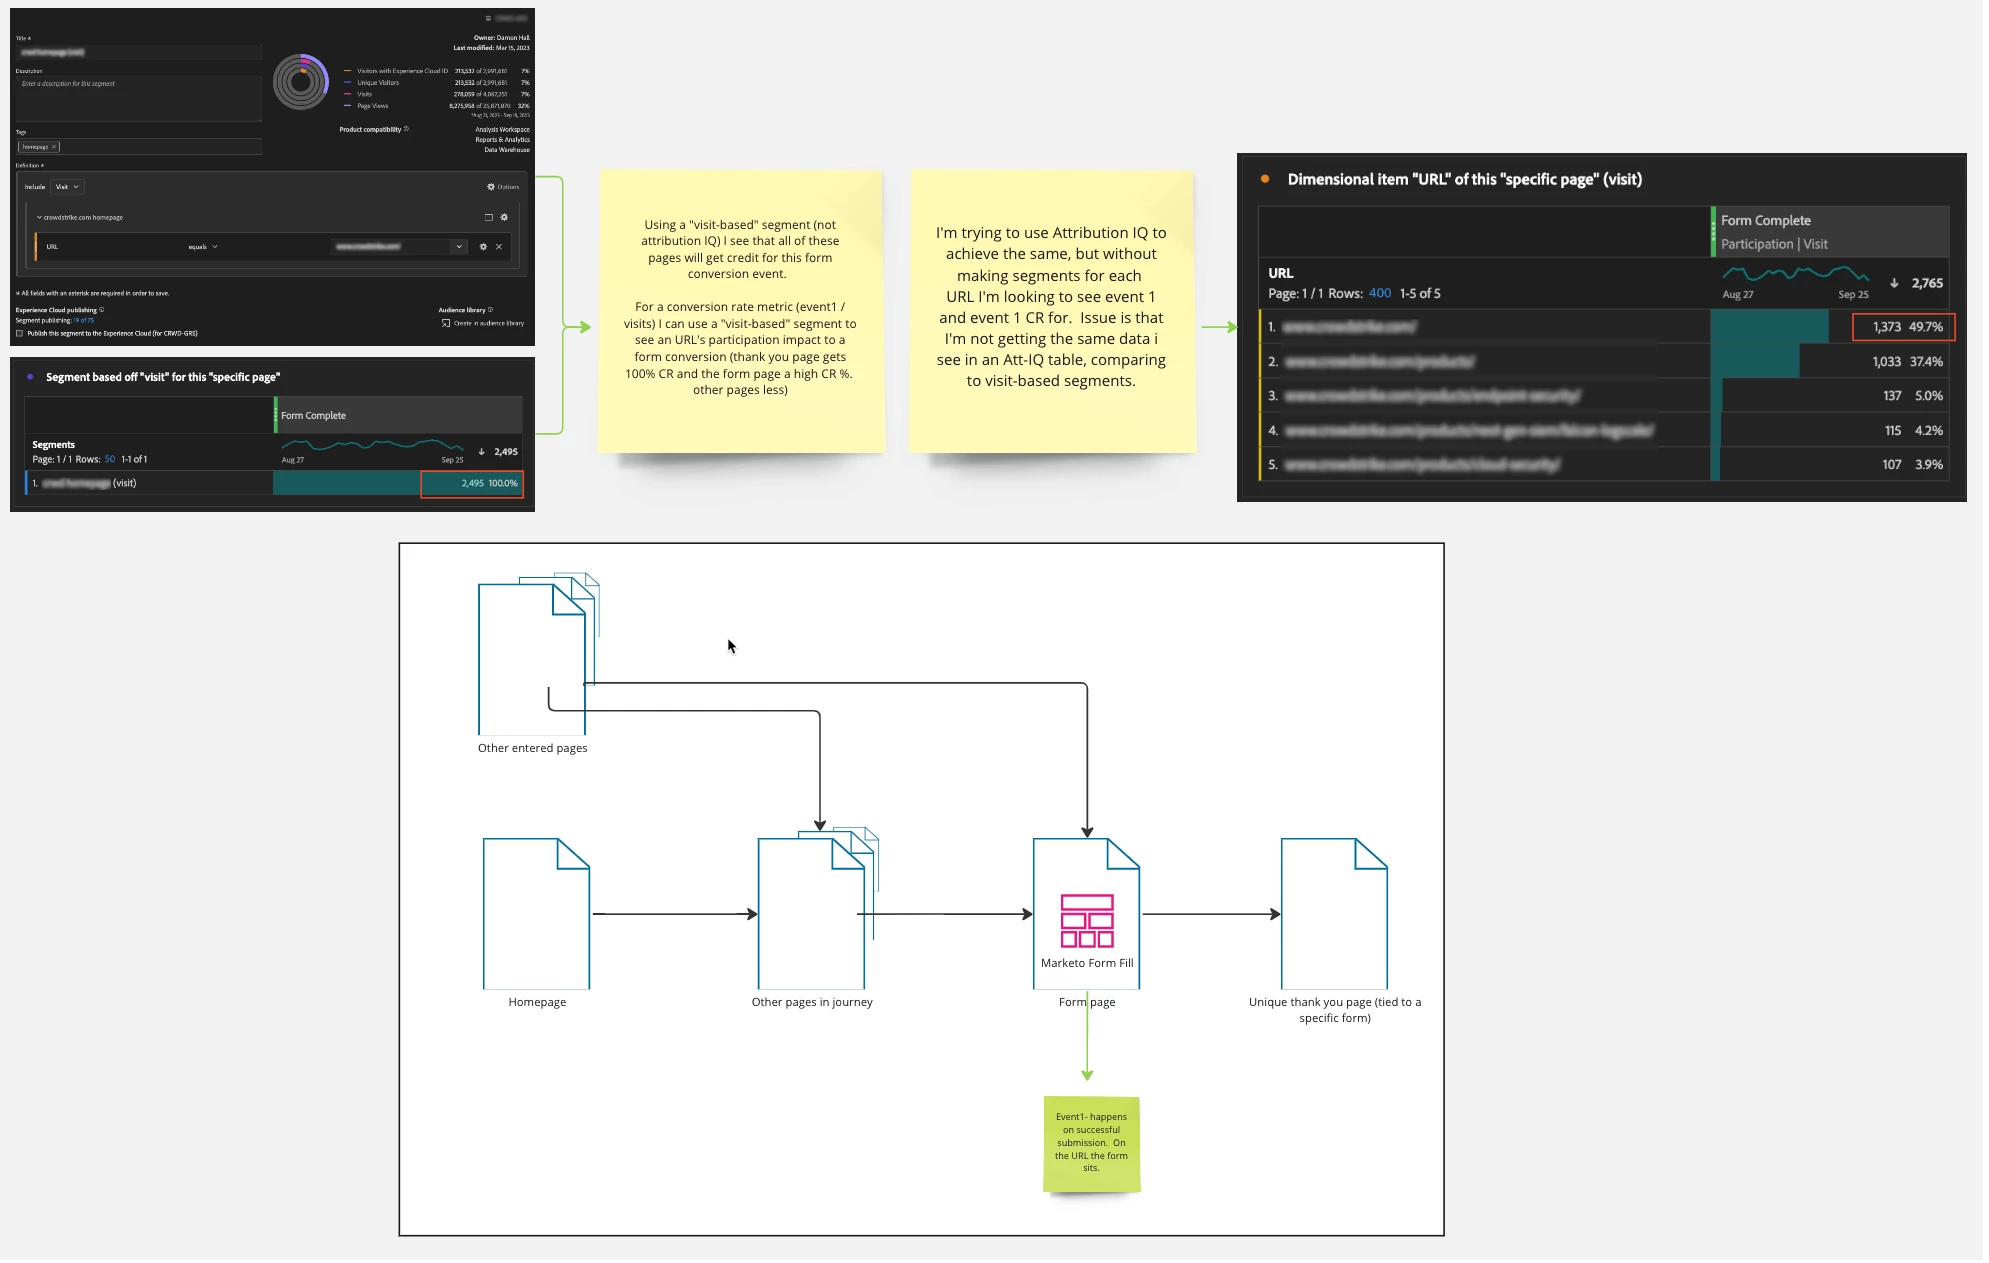The image size is (1989, 1263).
Task: Toggle the container square icon beside gear
Action: [489, 217]
